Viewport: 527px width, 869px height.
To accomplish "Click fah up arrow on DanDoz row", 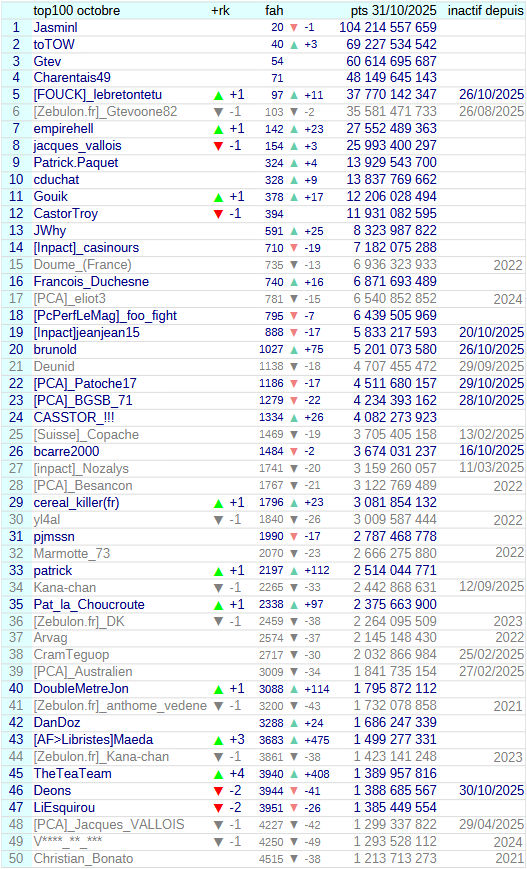I will pyautogui.click(x=294, y=723).
